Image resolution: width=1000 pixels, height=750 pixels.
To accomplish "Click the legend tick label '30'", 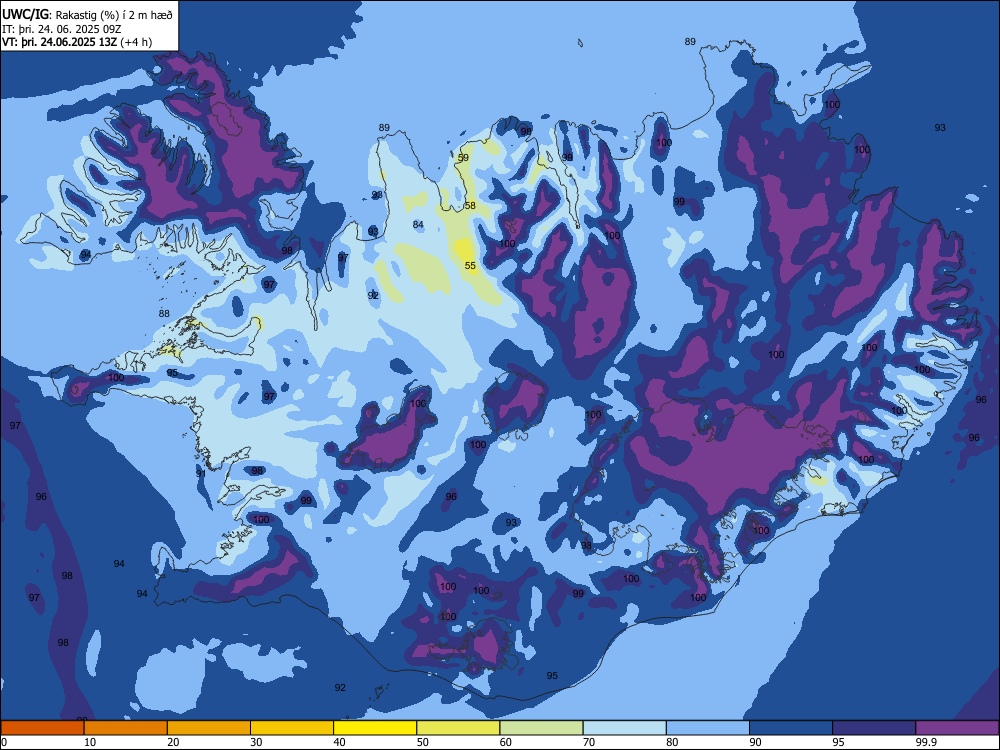I will 256,742.
